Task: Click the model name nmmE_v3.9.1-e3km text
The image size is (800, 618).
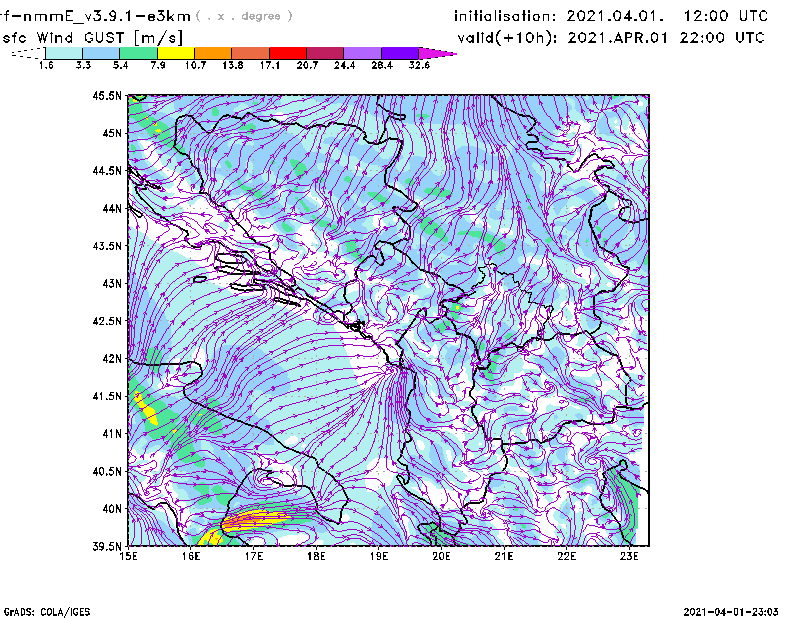Action: coord(107,16)
